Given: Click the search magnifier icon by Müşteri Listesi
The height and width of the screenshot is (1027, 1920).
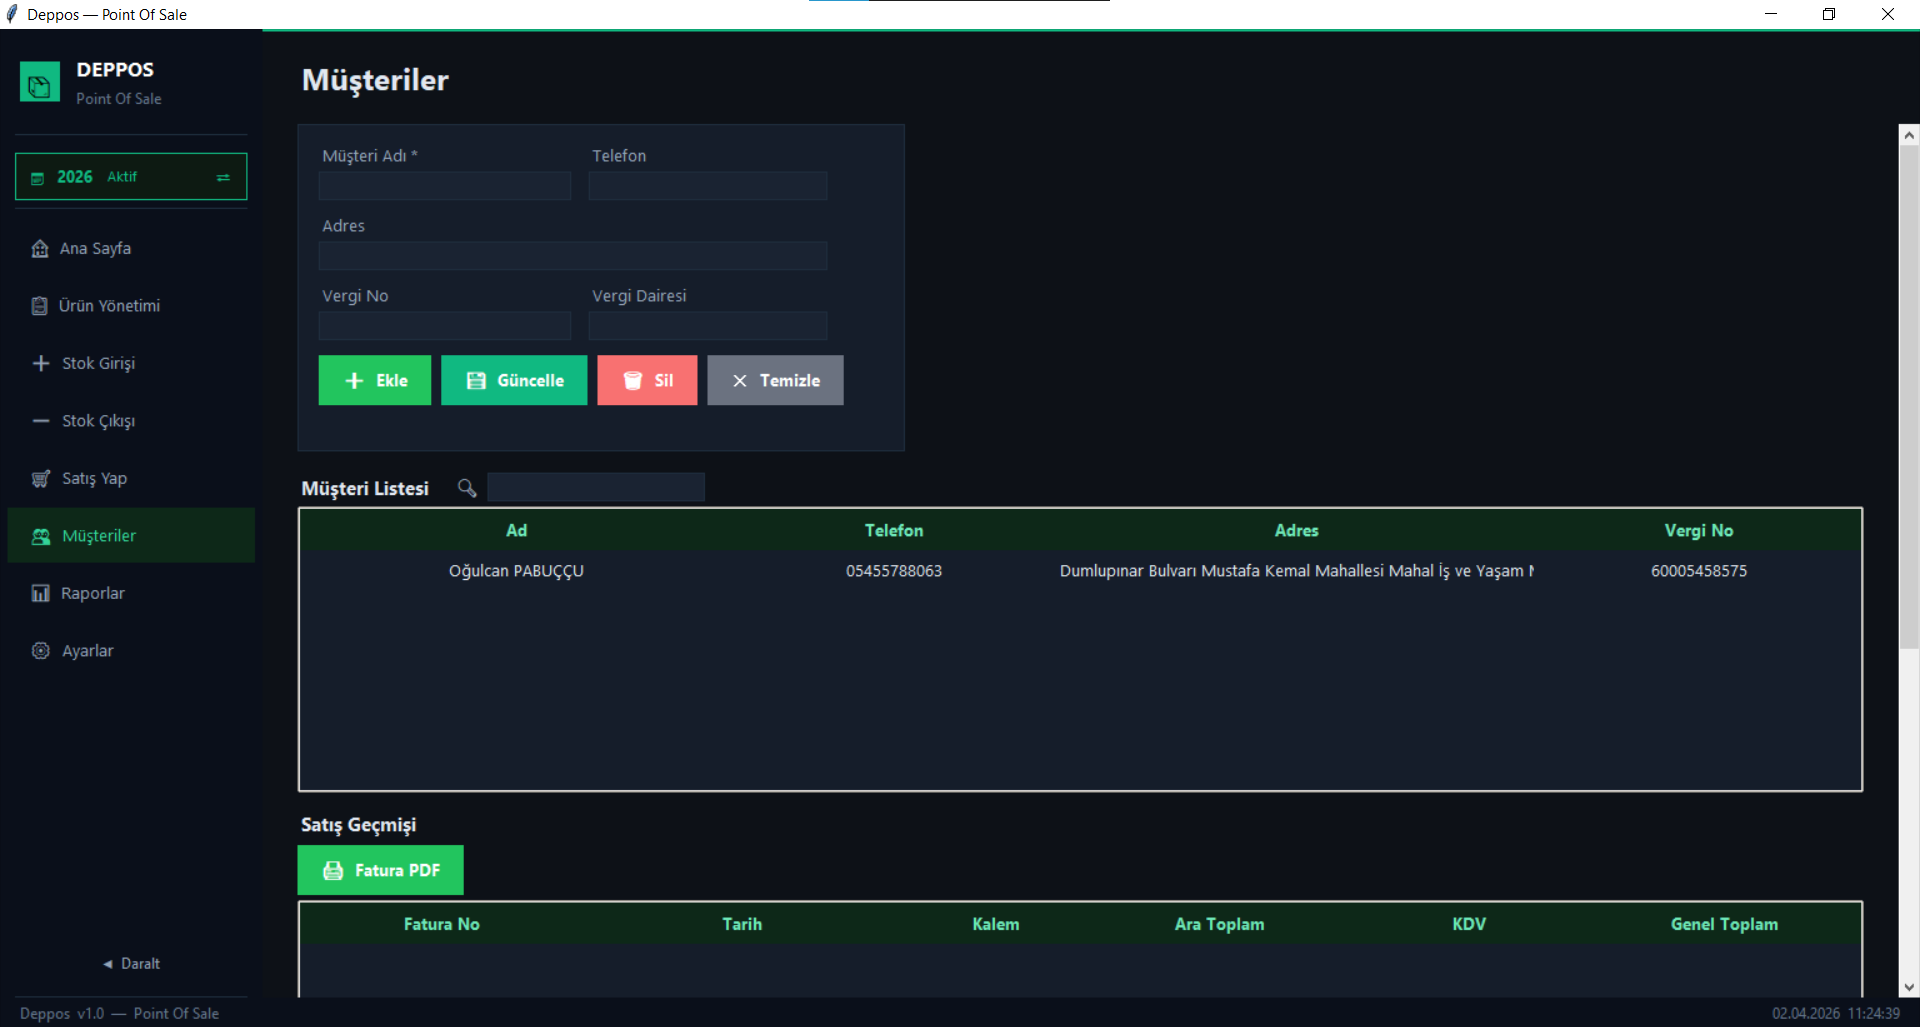Looking at the screenshot, I should tap(467, 488).
